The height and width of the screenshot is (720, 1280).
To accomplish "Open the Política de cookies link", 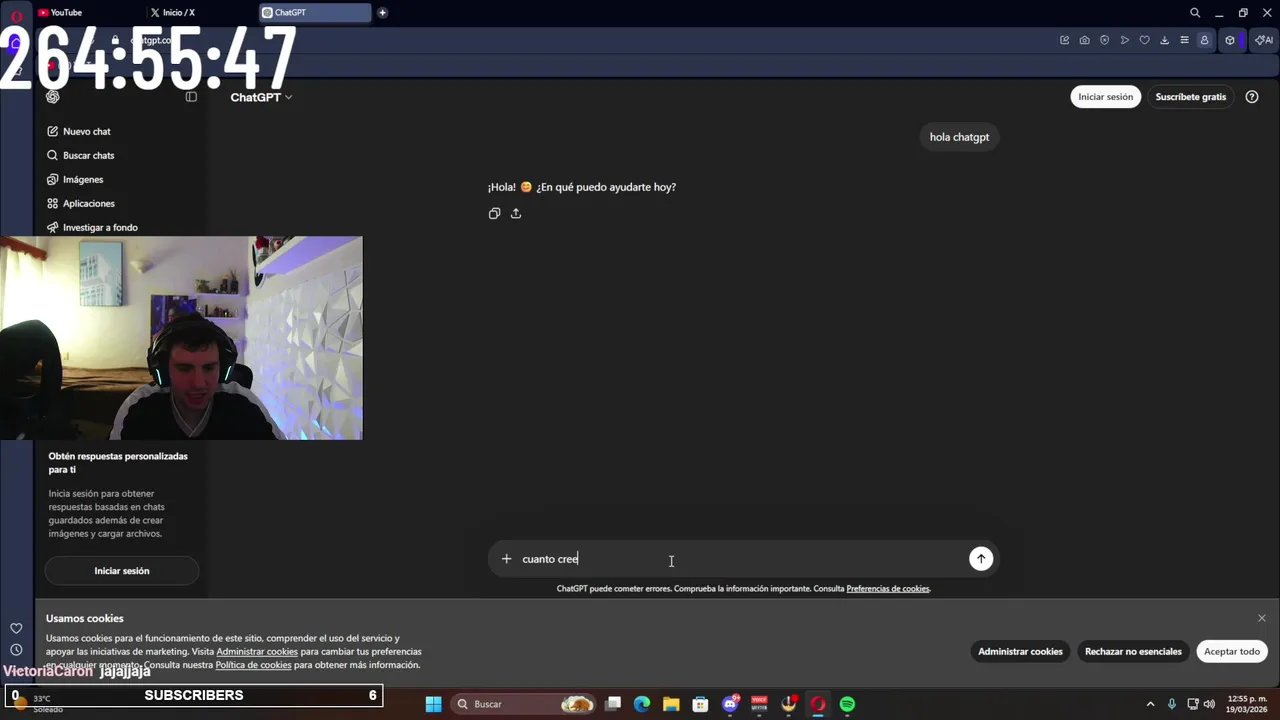I will point(253,665).
